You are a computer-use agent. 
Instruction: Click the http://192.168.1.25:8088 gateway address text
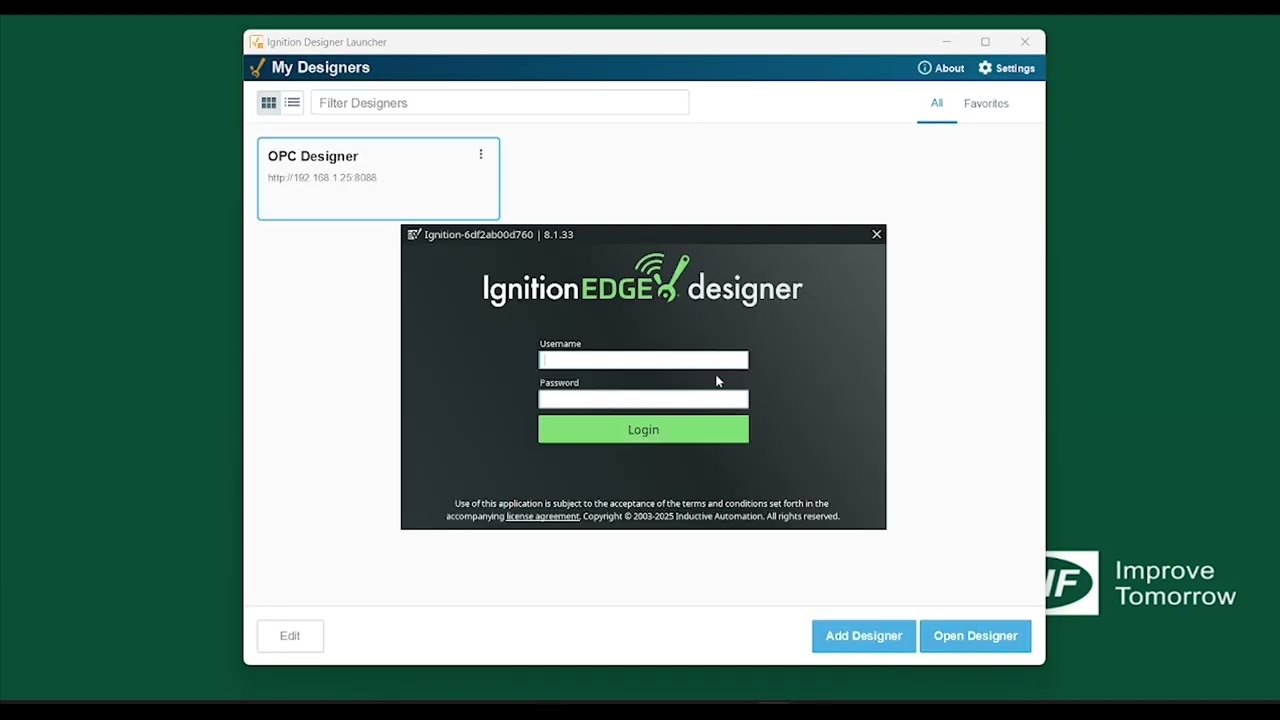coord(322,178)
